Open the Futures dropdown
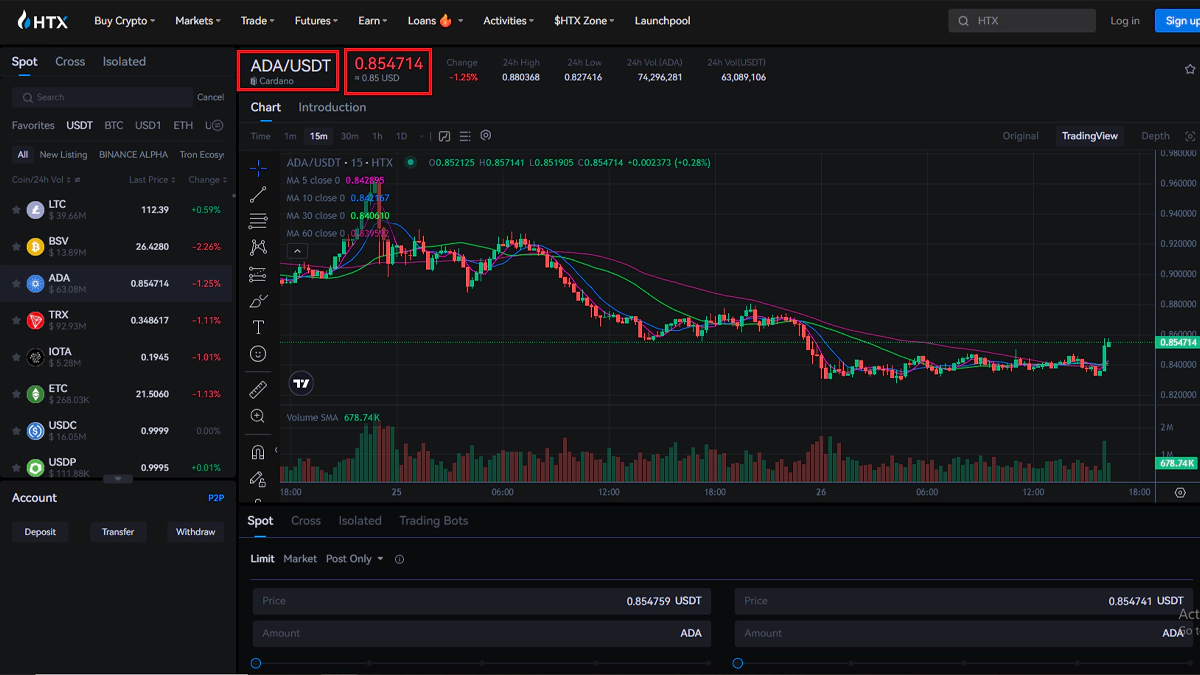 coord(316,20)
